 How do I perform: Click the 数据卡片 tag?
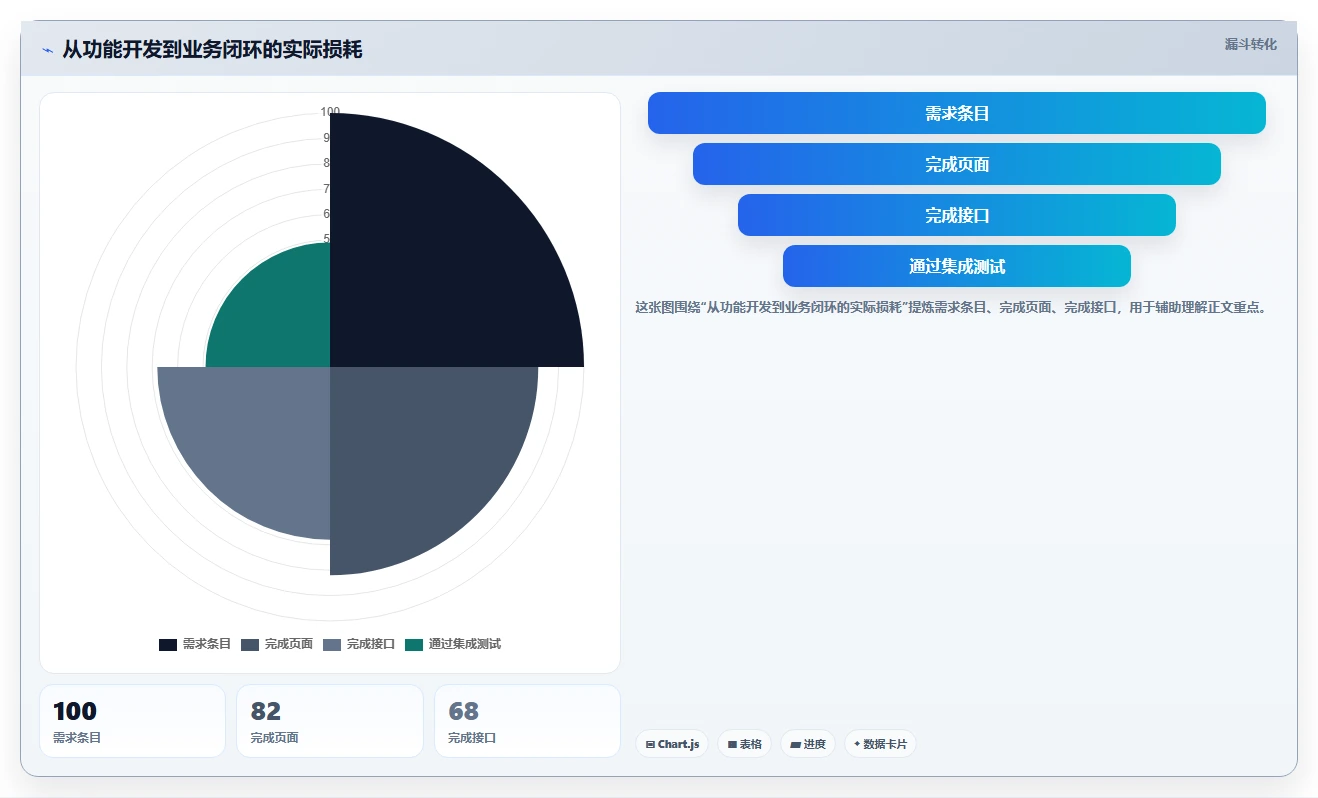click(x=880, y=744)
